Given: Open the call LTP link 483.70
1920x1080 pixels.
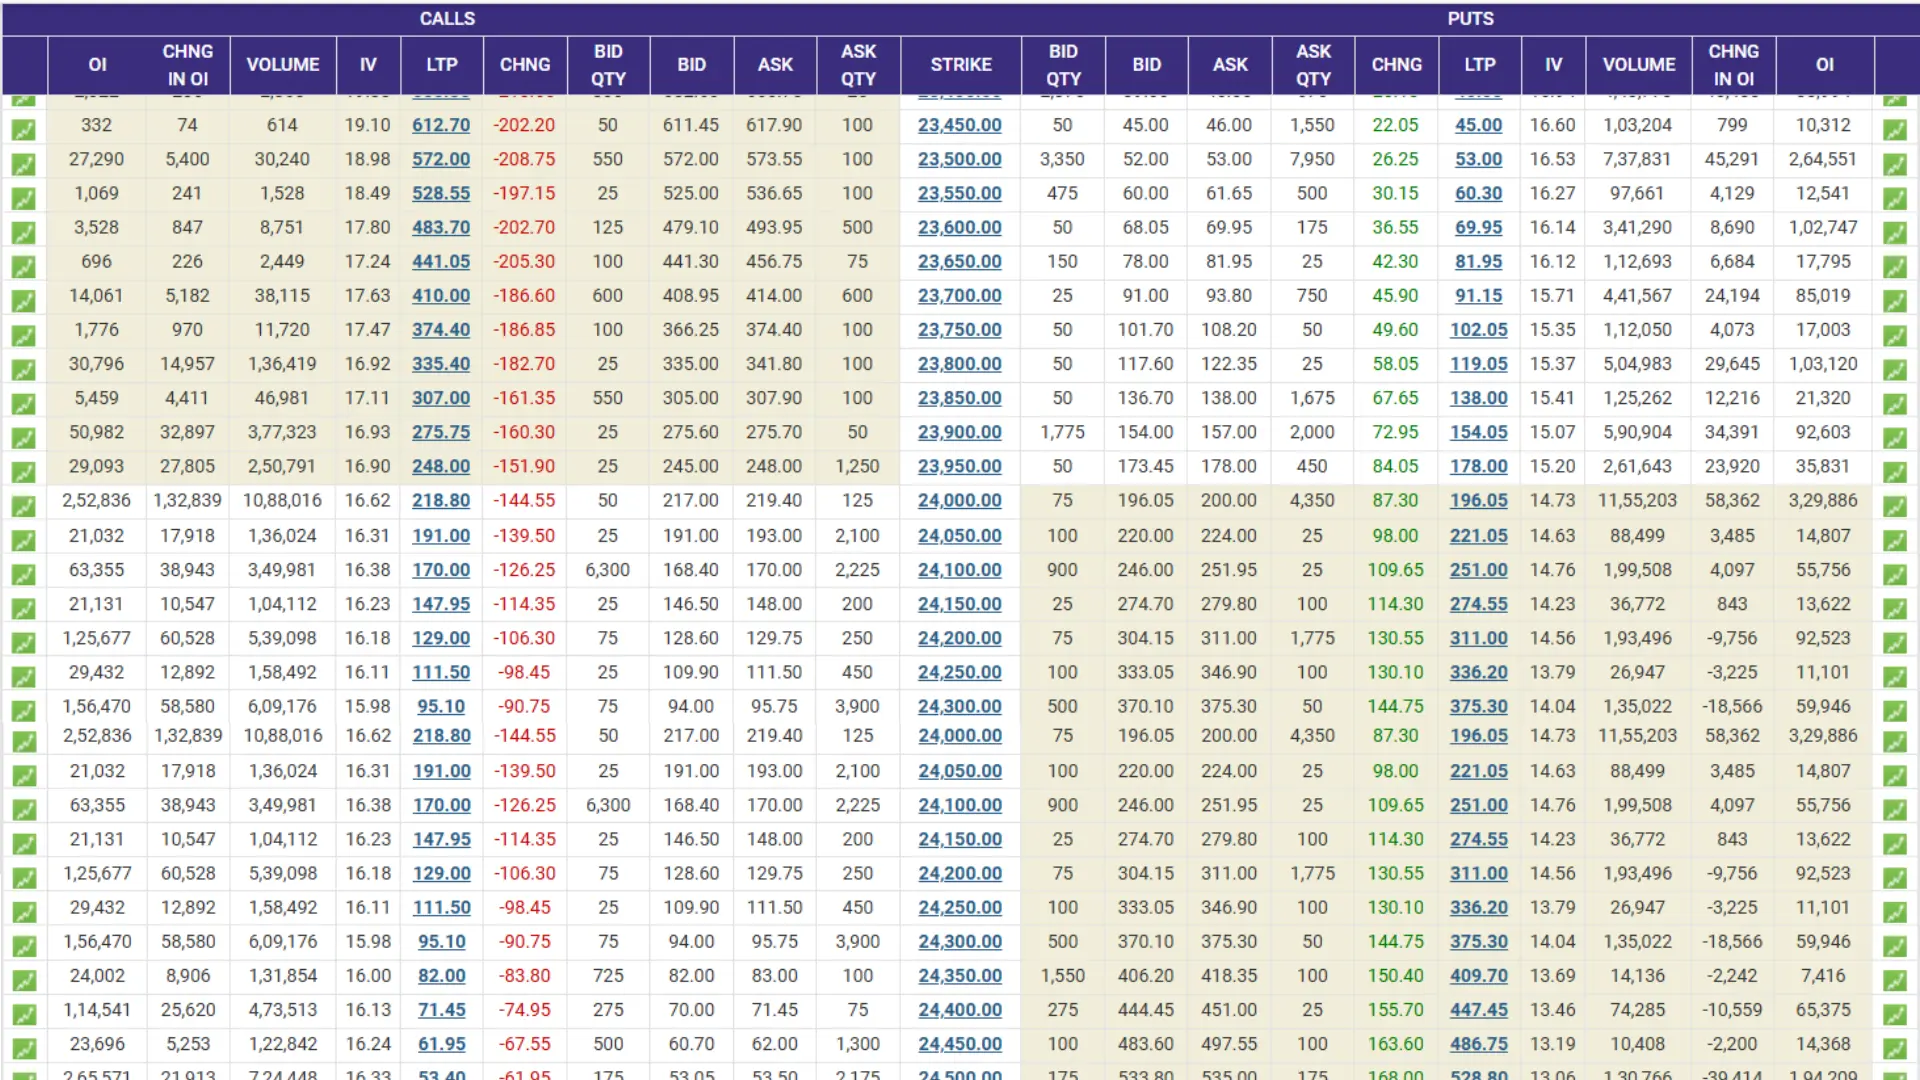Looking at the screenshot, I should (x=441, y=227).
